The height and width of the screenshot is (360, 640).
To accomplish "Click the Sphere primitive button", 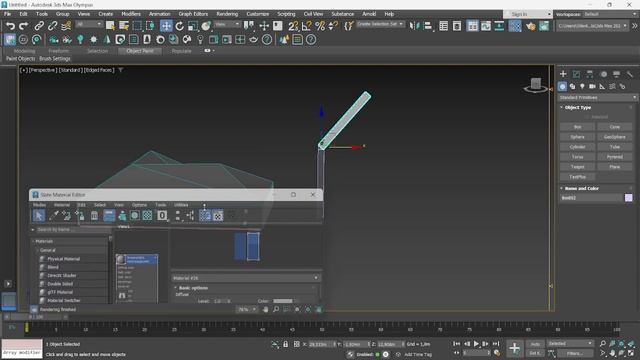I will pyautogui.click(x=577, y=137).
